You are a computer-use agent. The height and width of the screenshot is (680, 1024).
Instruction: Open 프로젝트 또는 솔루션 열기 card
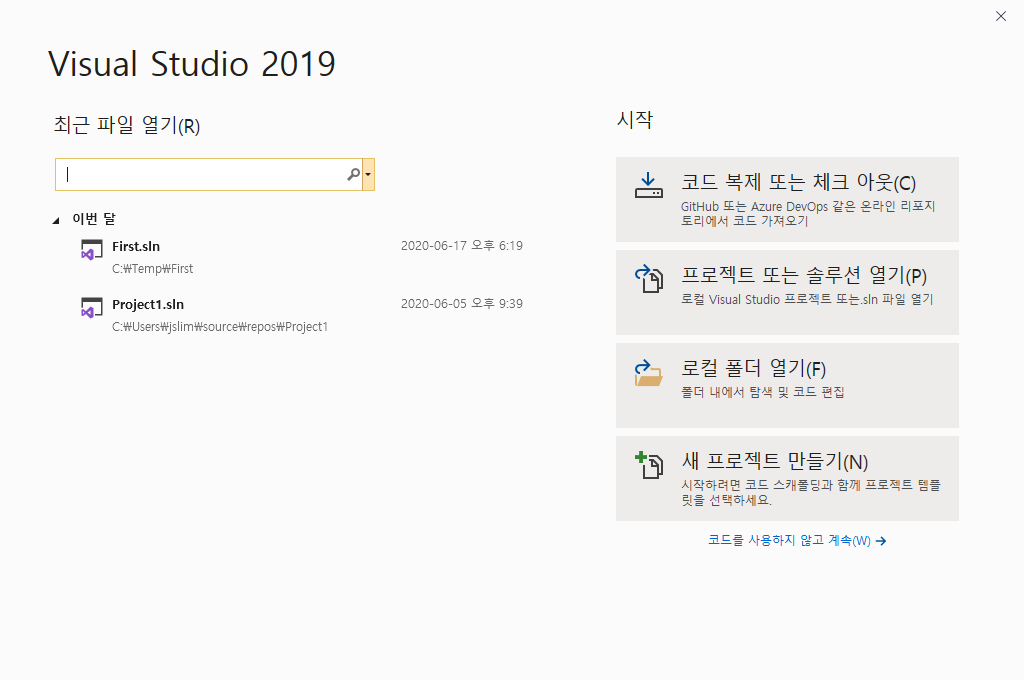(x=787, y=292)
